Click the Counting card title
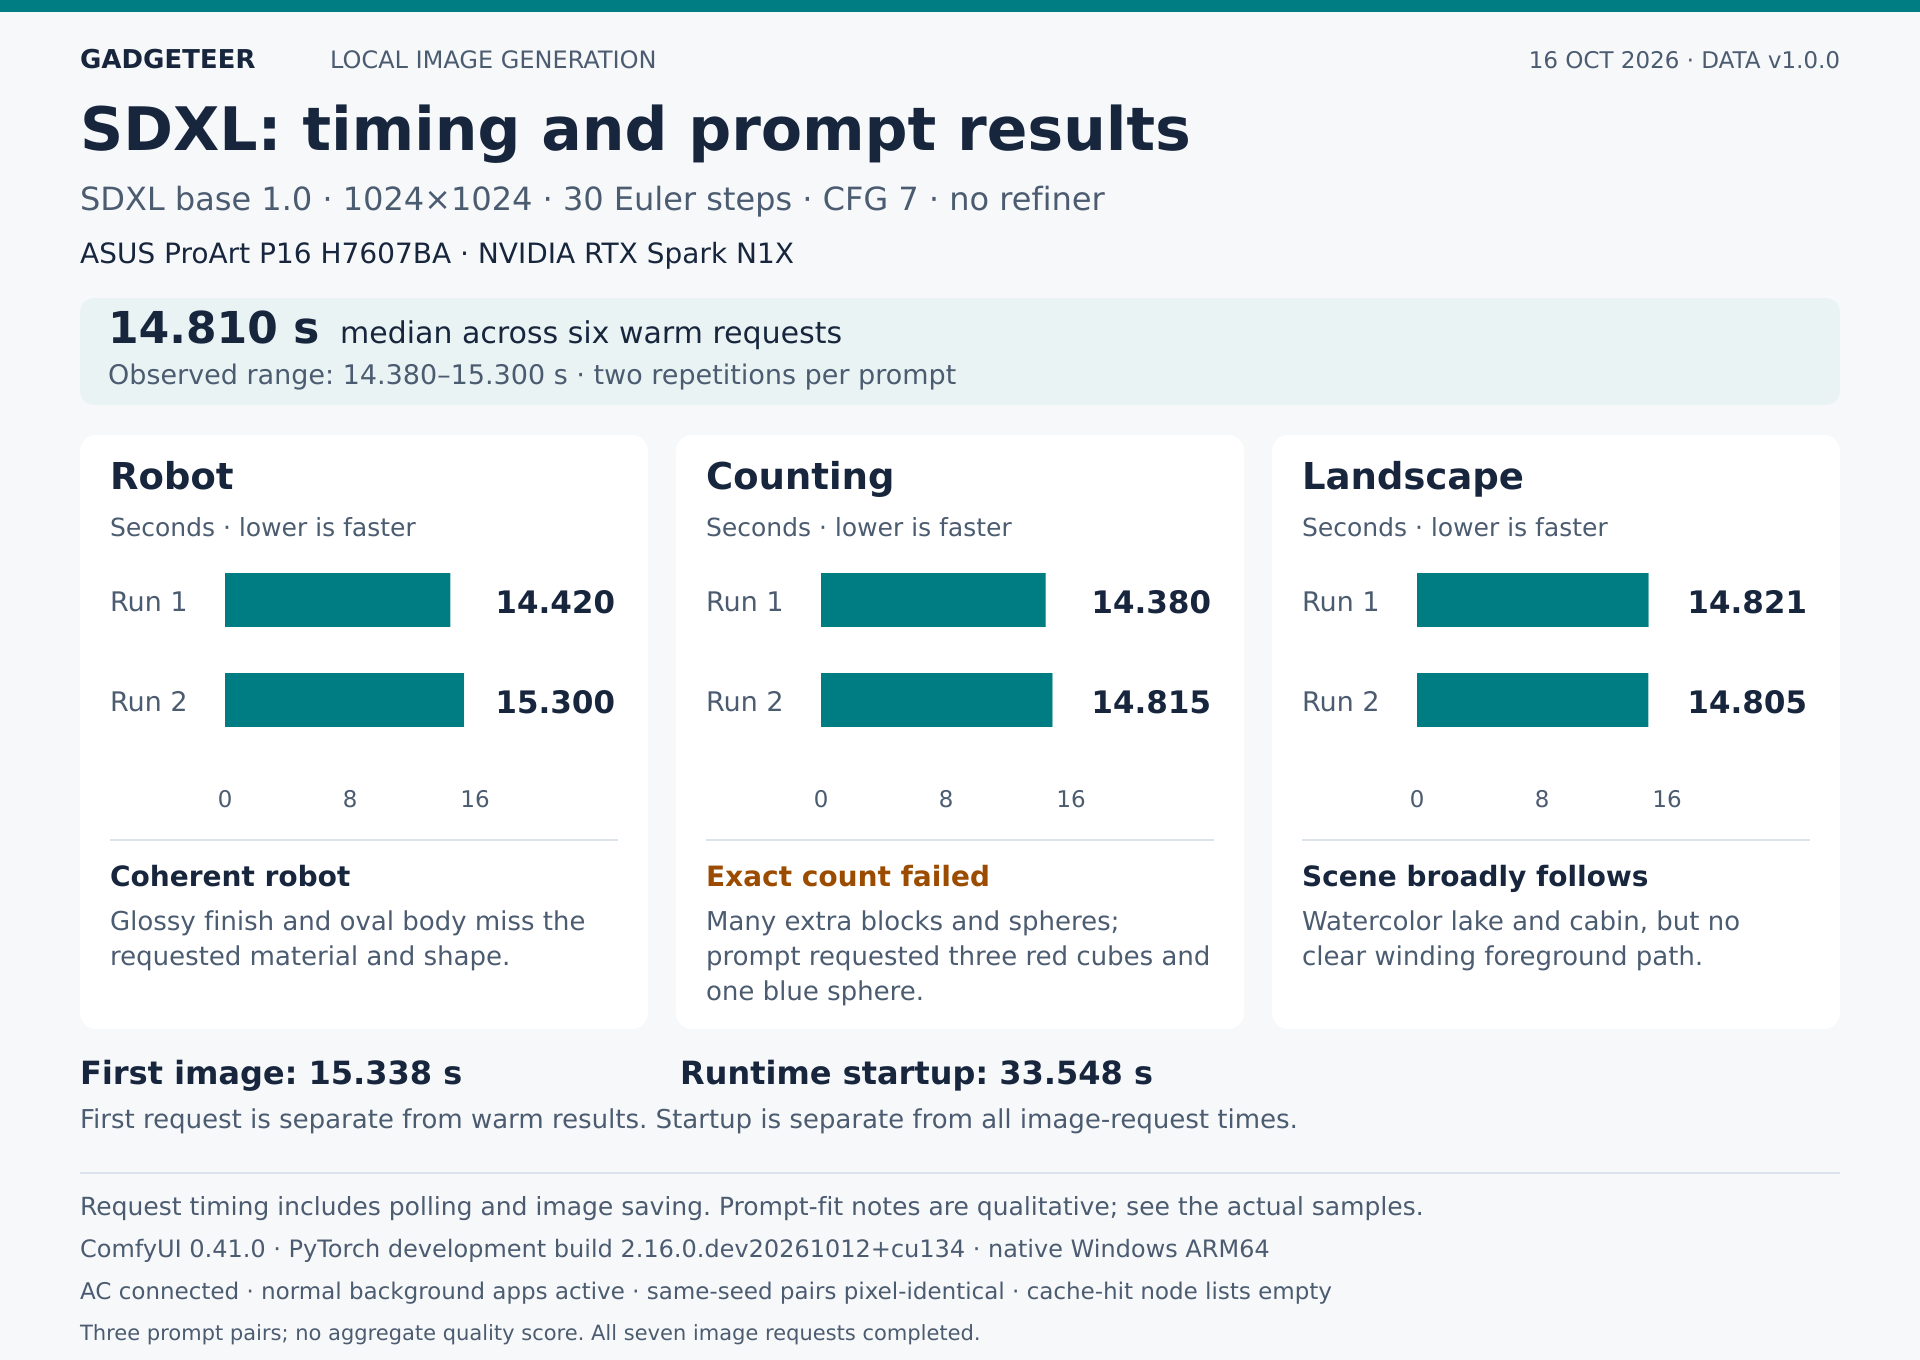The width and height of the screenshot is (1920, 1360). pyautogui.click(x=800, y=477)
